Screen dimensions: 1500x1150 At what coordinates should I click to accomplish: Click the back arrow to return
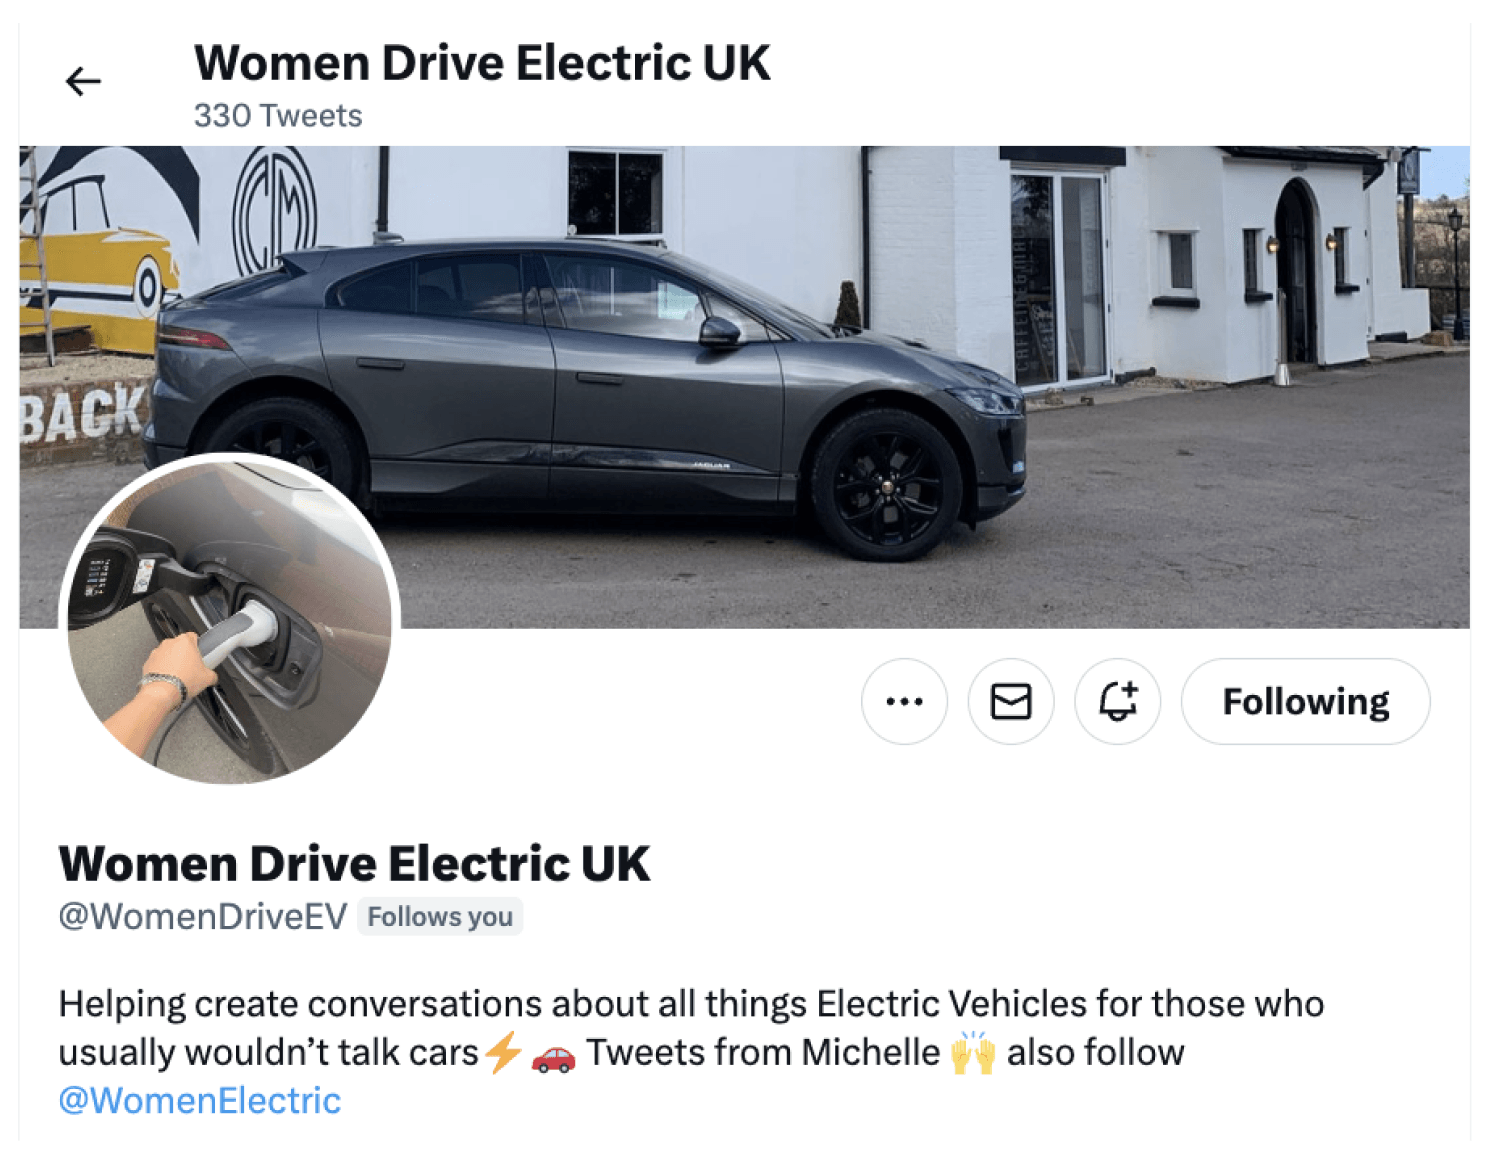[84, 81]
